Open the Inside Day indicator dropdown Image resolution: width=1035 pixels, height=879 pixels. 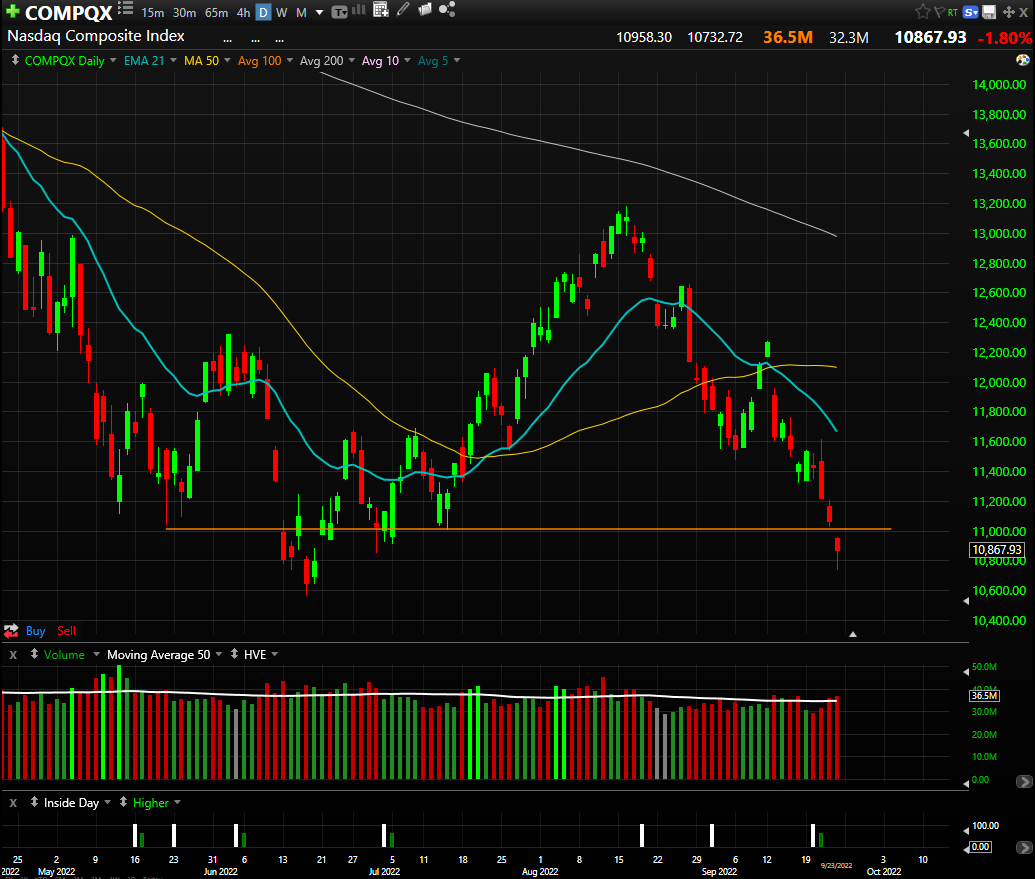point(108,802)
